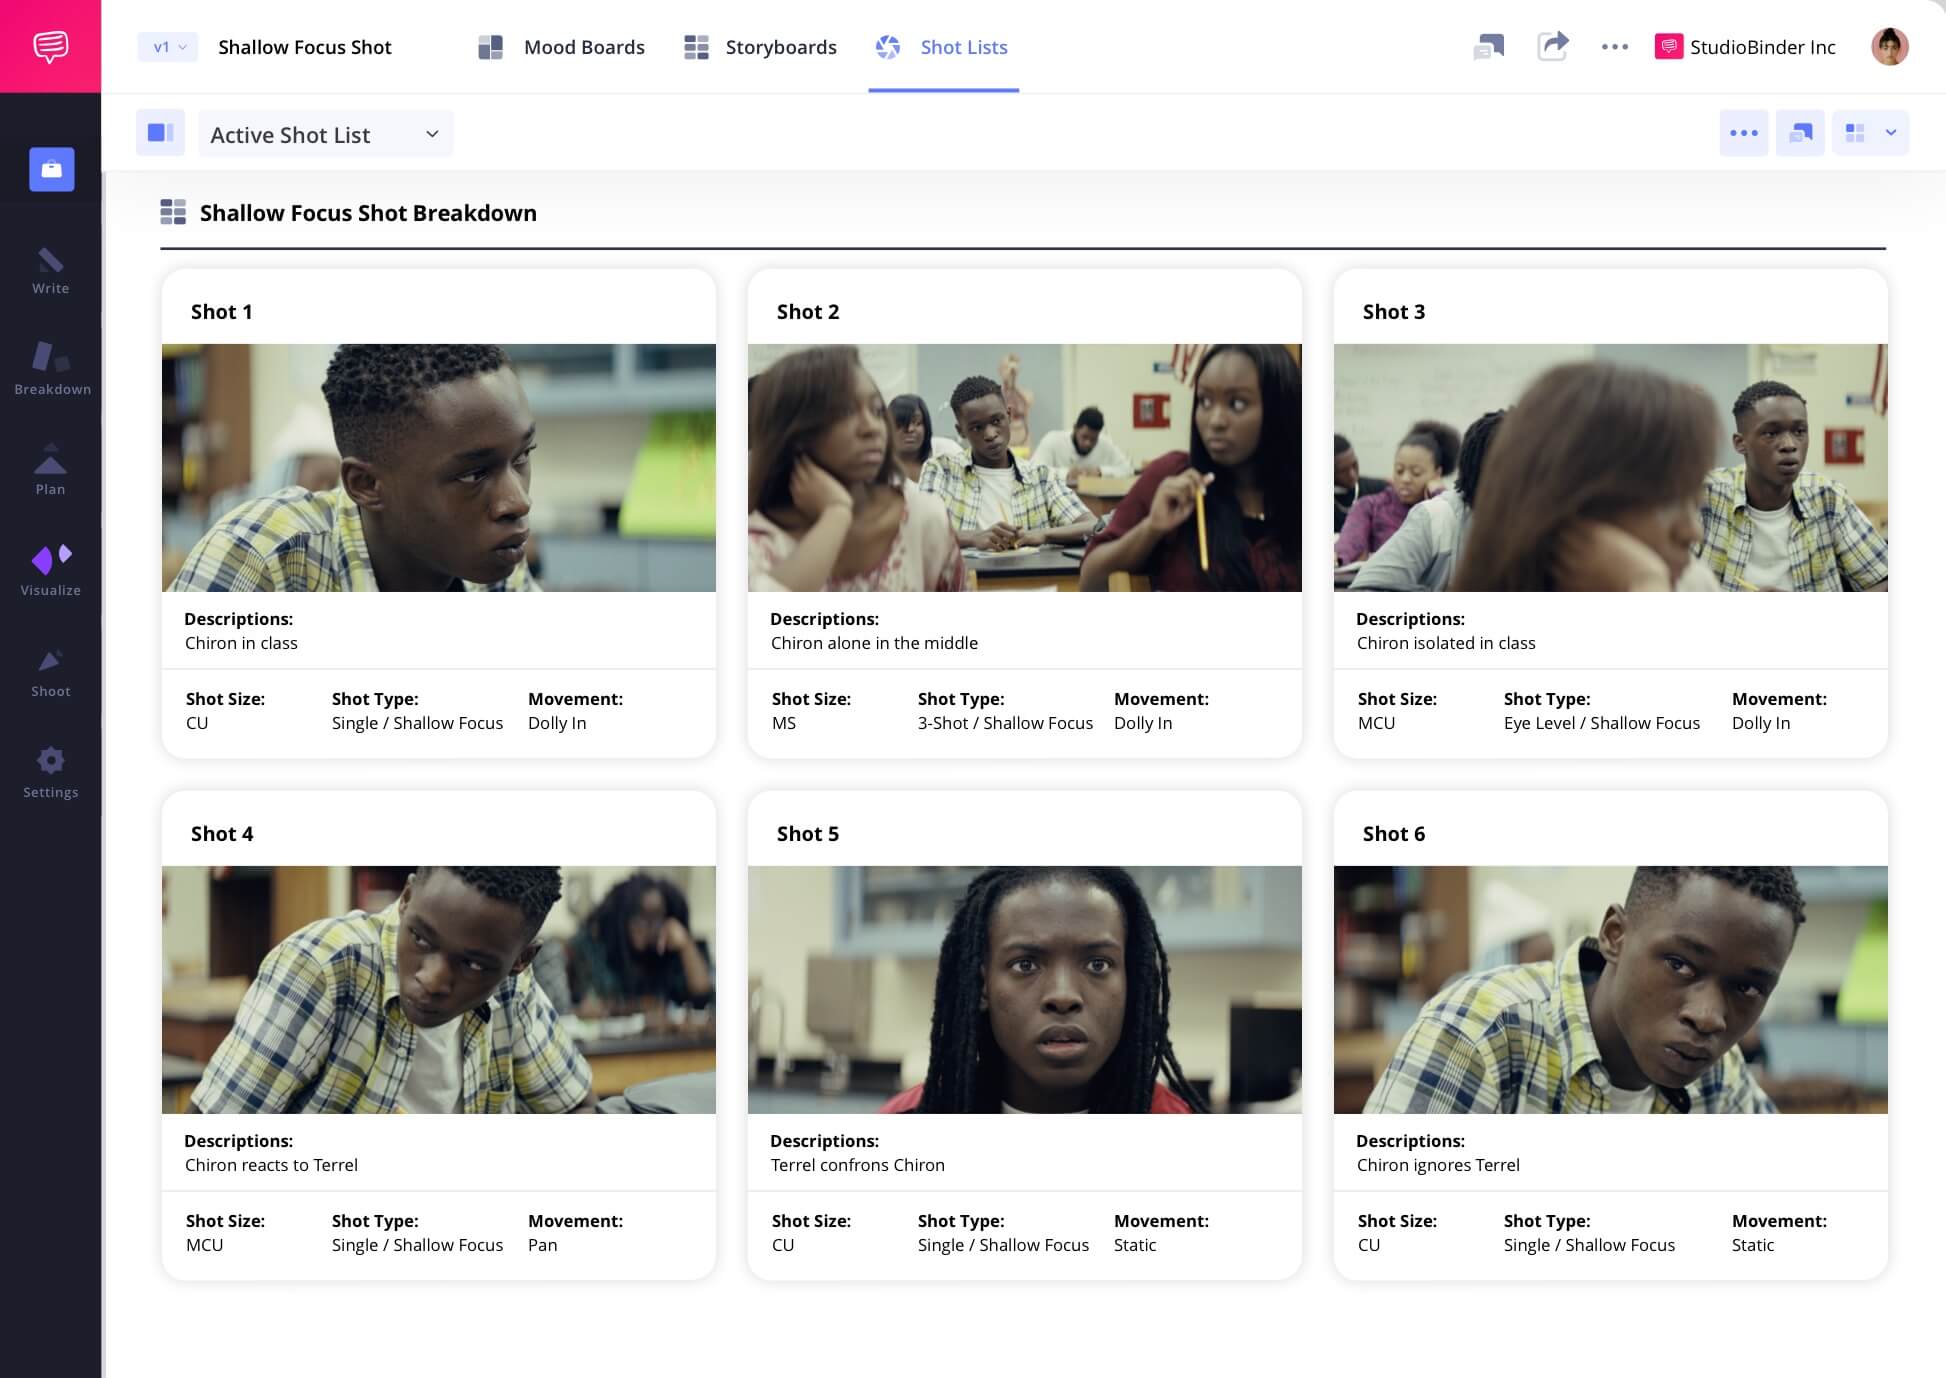
Task: Open the v1 version dropdown
Action: 166,47
